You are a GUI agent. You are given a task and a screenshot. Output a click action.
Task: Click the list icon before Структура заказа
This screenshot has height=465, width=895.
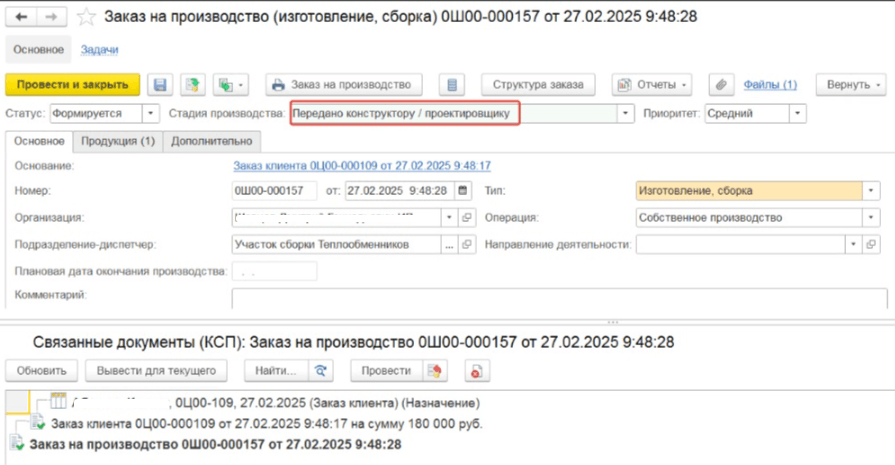(x=452, y=85)
